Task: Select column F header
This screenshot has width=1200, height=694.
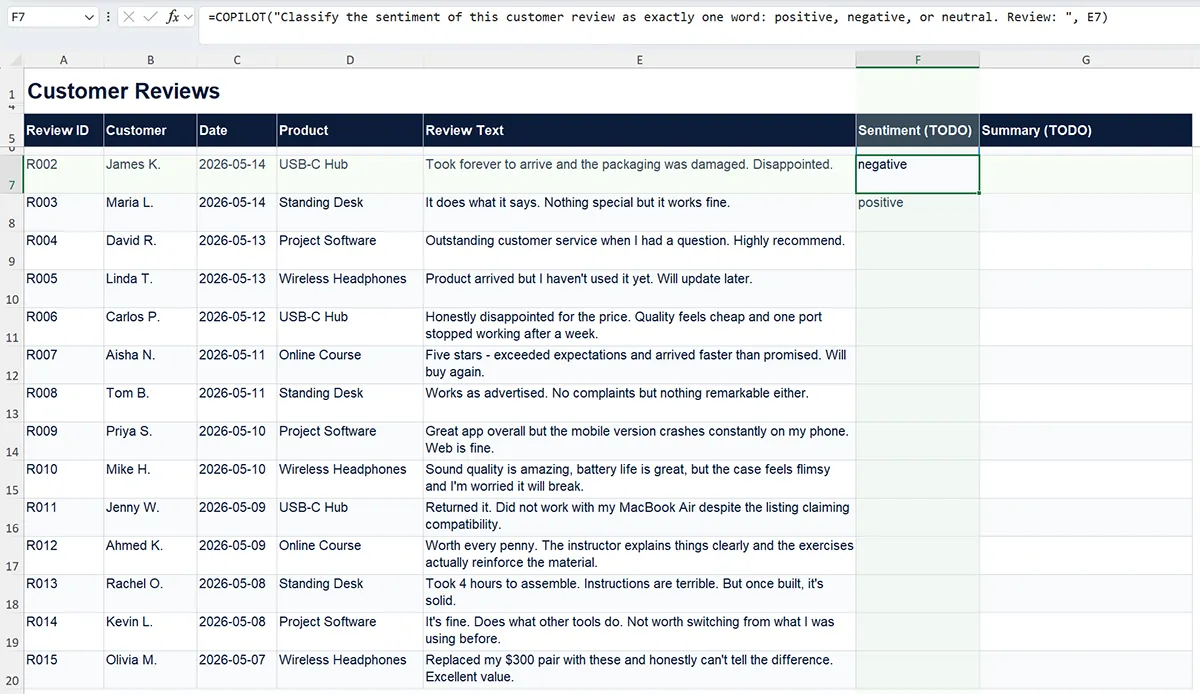Action: pos(918,60)
